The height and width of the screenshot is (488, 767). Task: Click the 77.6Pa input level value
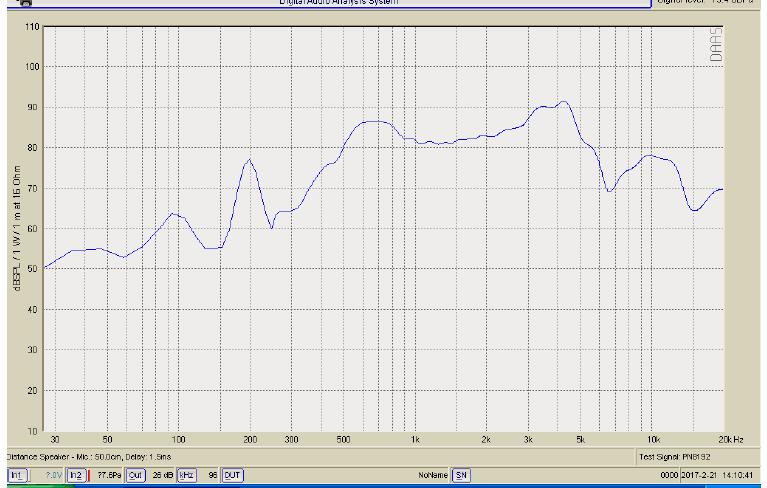109,475
